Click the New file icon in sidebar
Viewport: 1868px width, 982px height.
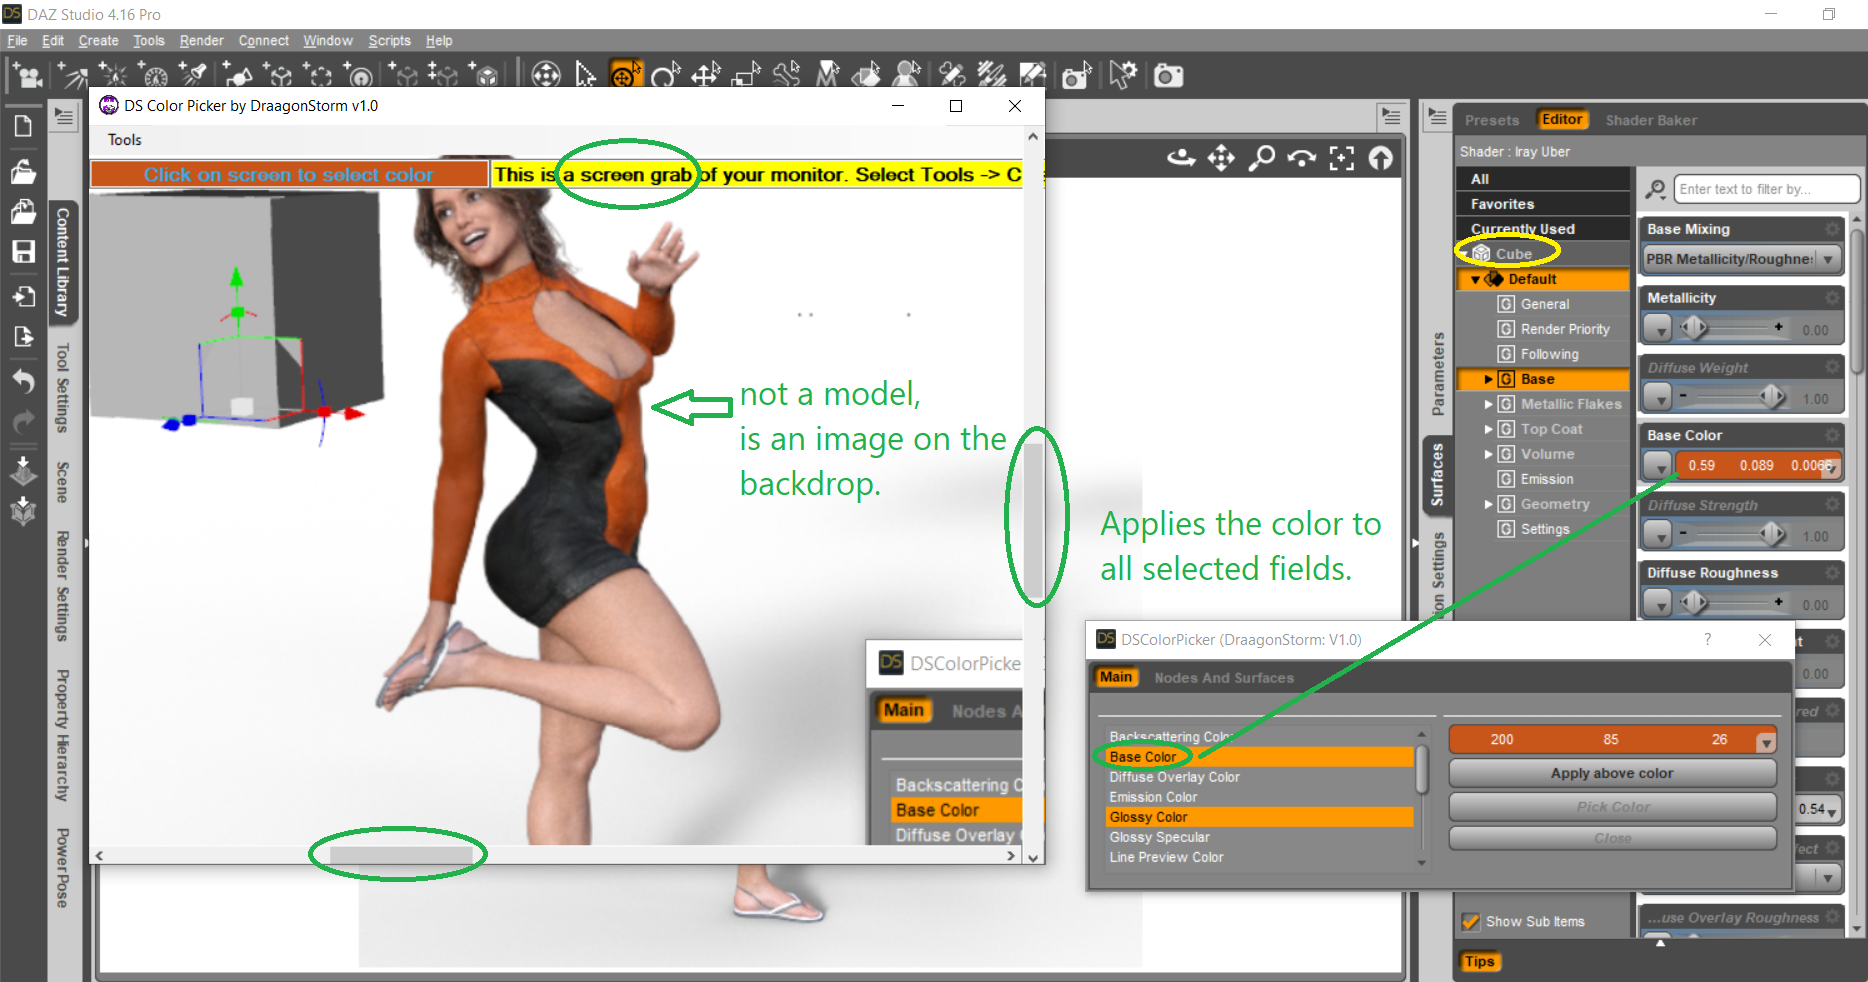click(23, 126)
